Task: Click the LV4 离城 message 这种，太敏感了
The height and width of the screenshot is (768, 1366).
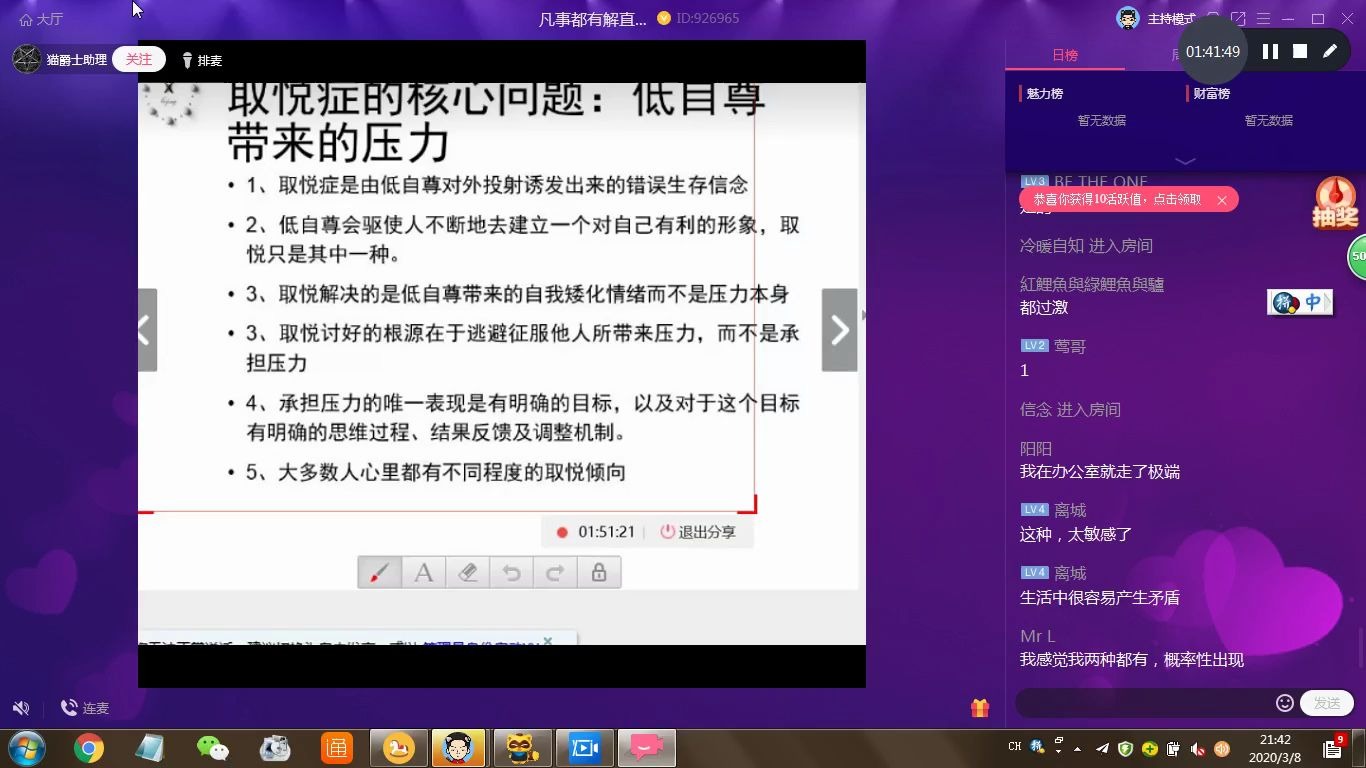Action: point(1076,534)
